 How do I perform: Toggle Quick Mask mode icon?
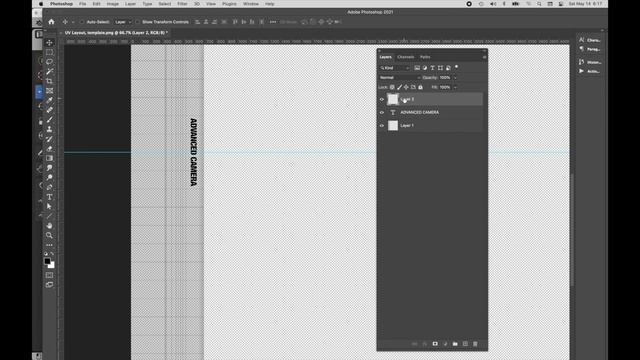click(49, 275)
